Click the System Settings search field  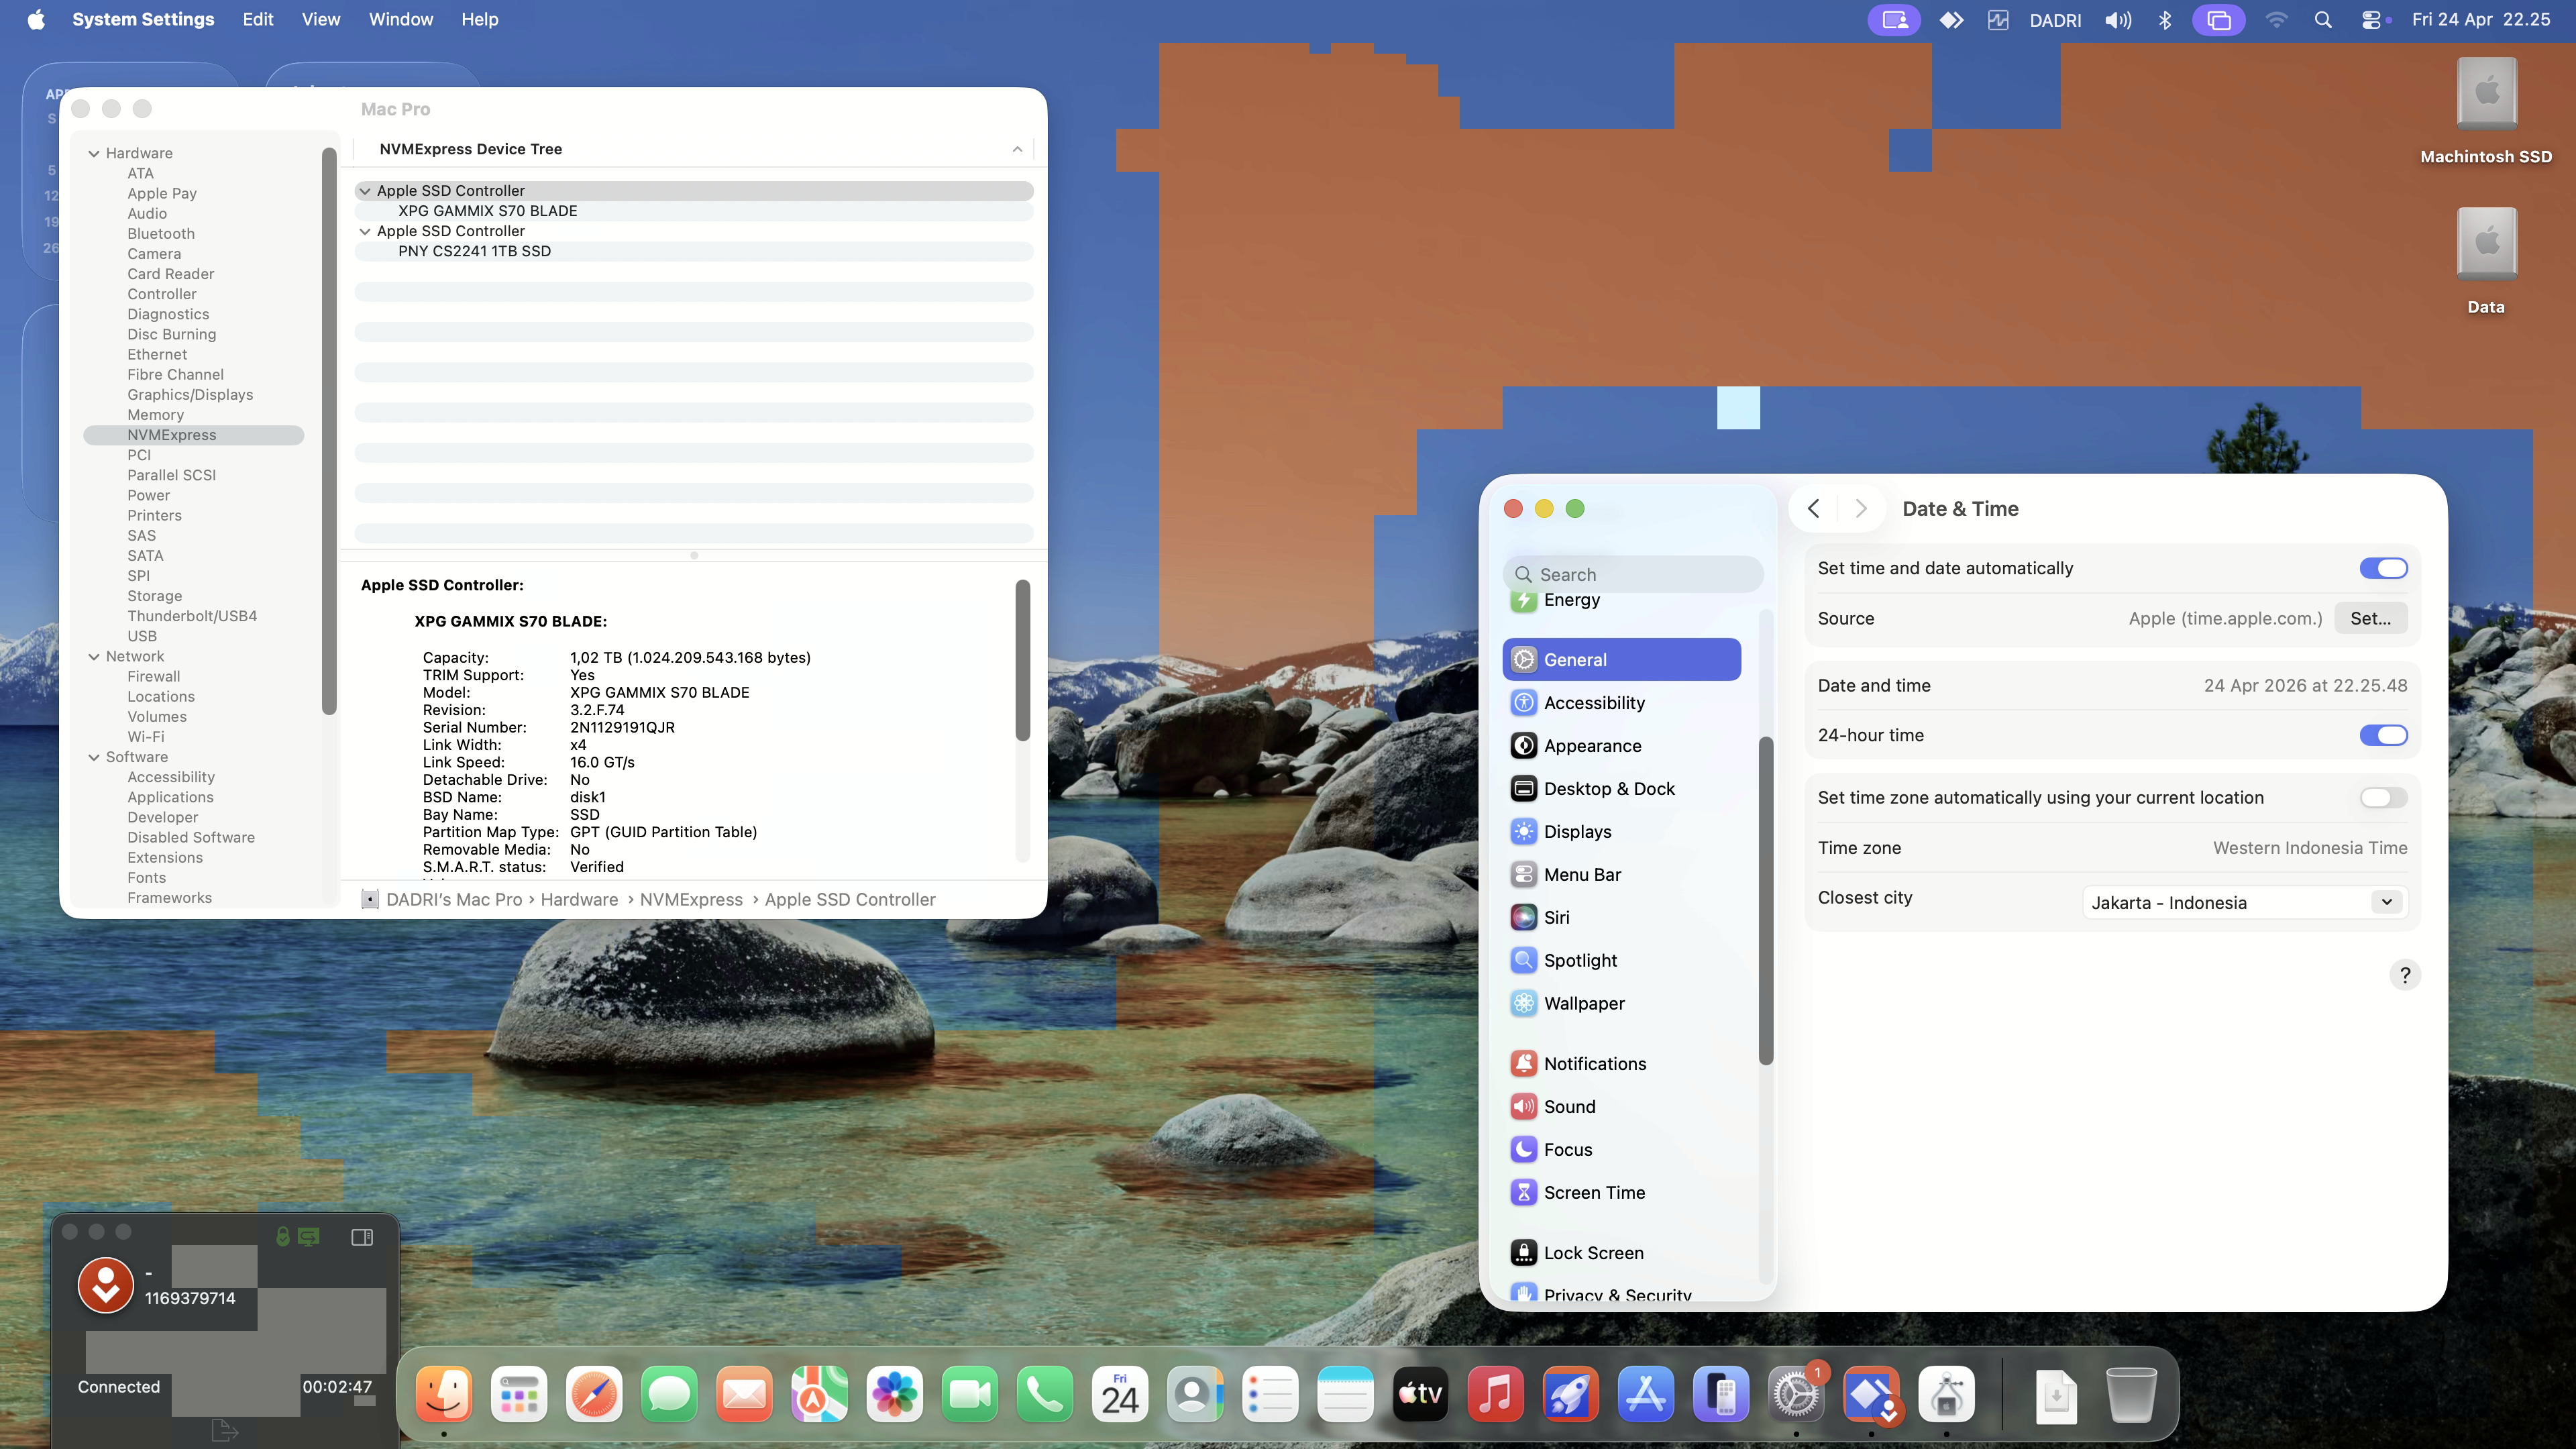click(x=1632, y=574)
